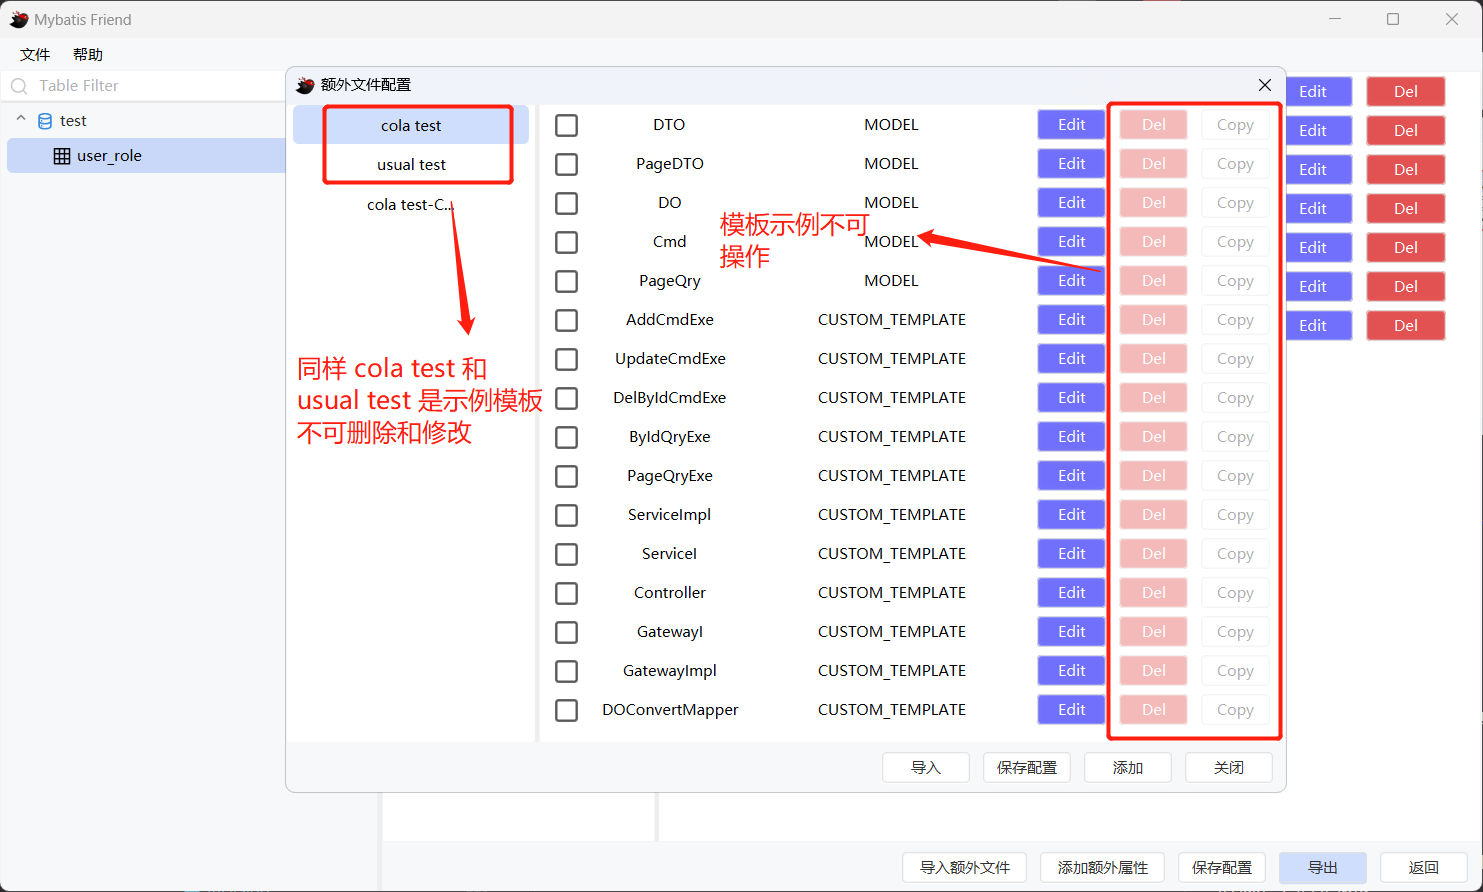Check the PageDTO row checkbox
The height and width of the screenshot is (892, 1483).
566,164
